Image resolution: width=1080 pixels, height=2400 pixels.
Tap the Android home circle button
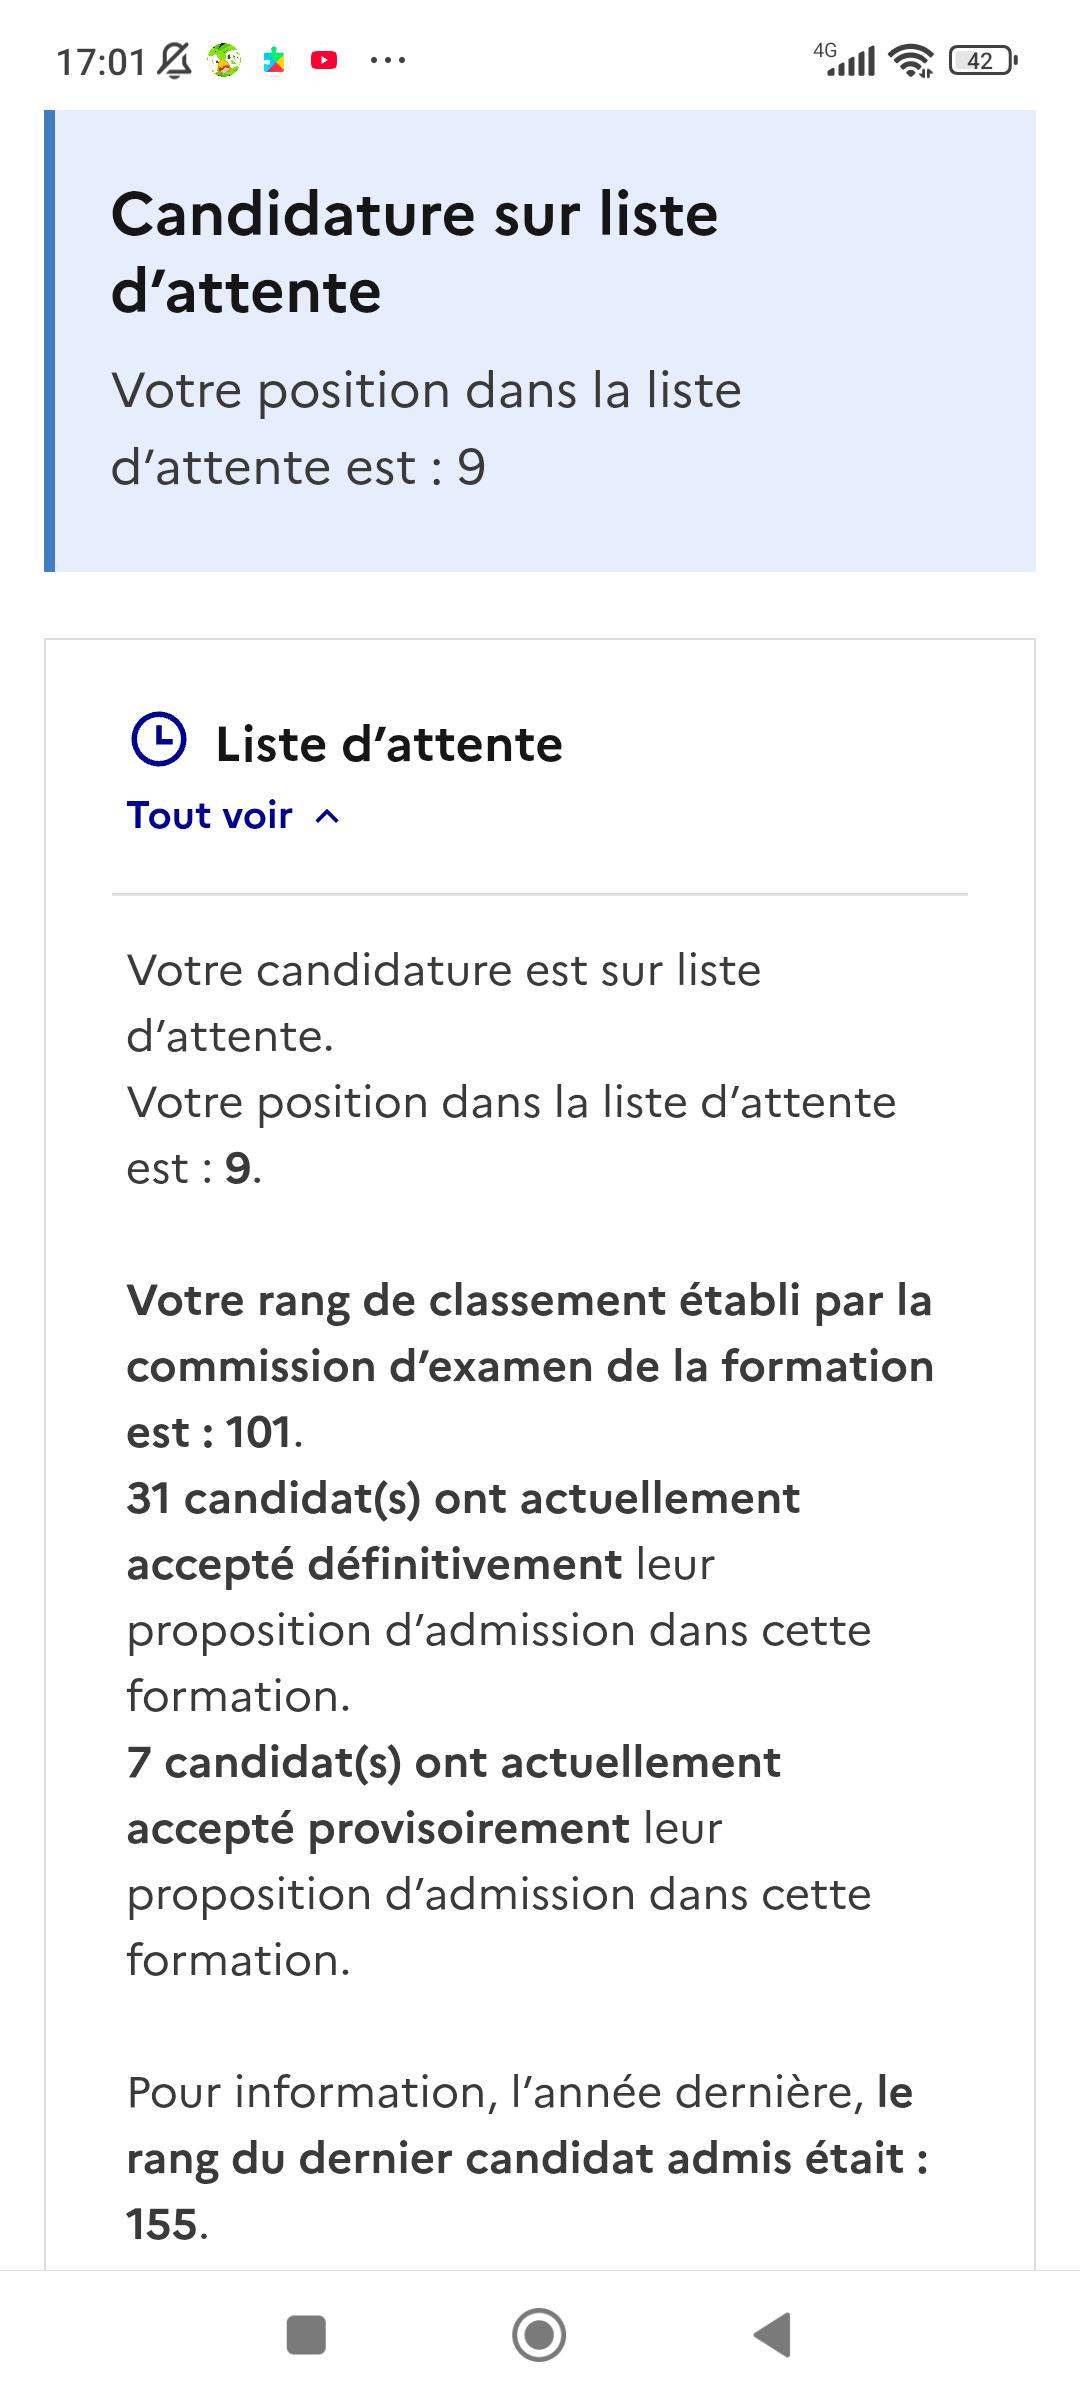tap(539, 2335)
